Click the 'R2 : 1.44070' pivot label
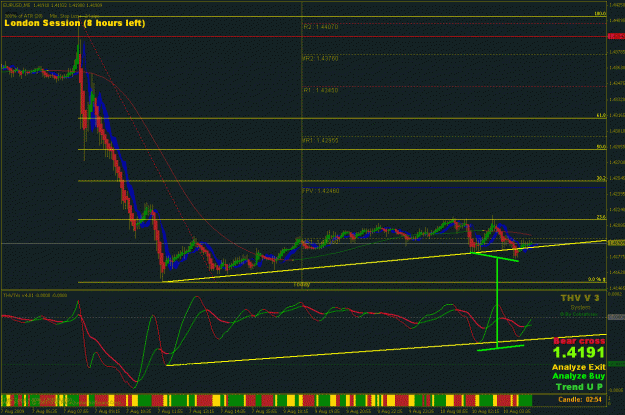This screenshot has width=625, height=415. [321, 27]
